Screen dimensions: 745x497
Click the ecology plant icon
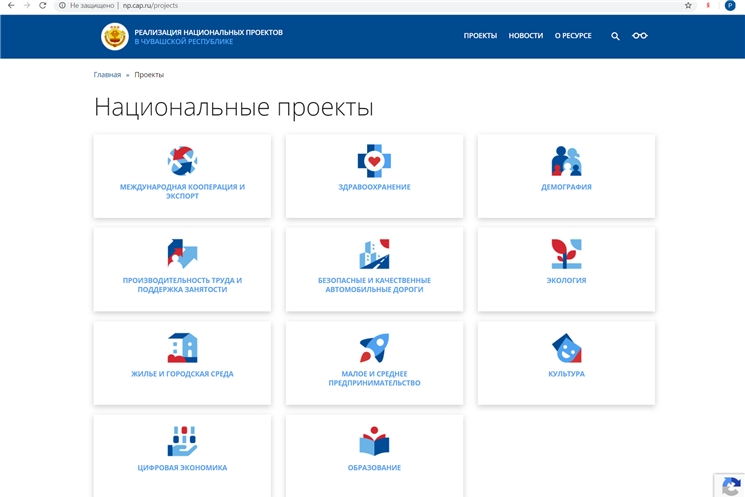[566, 254]
